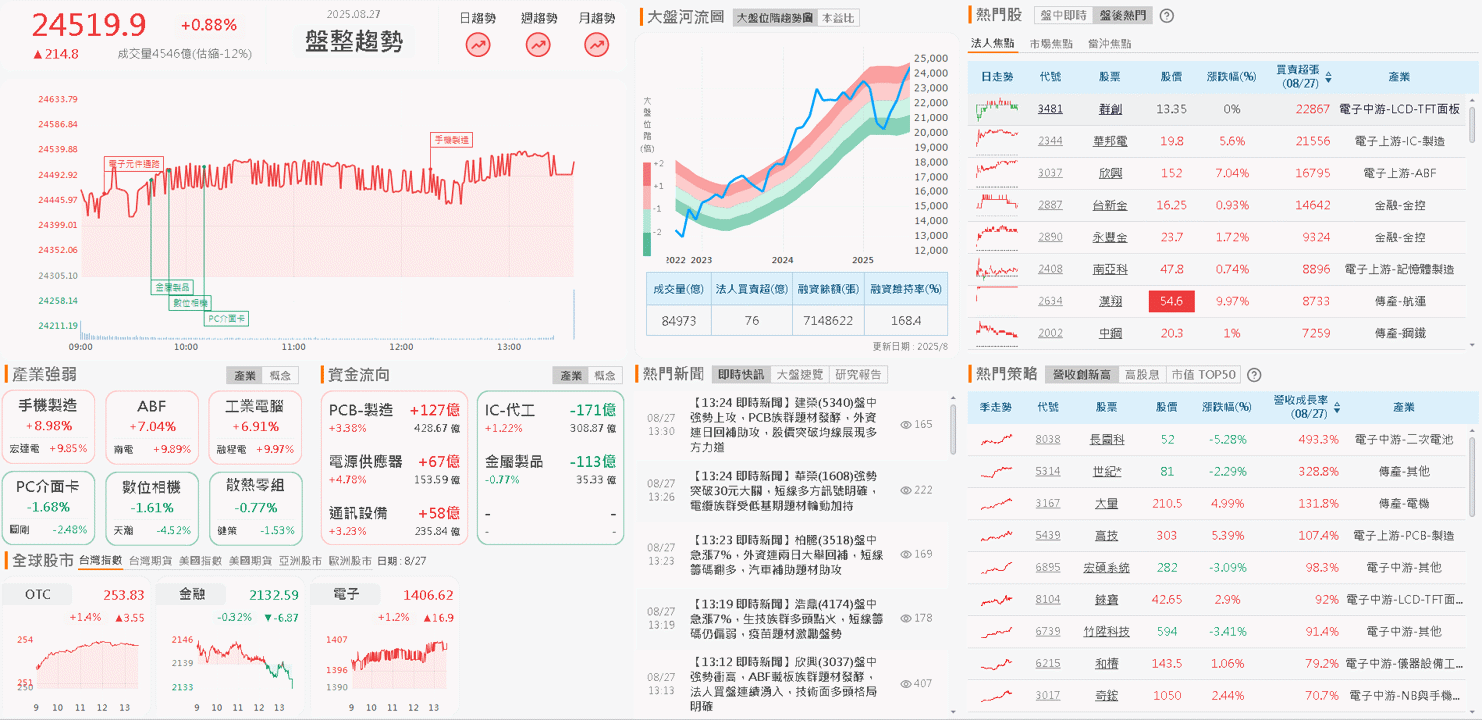Switch to 大盤位階趨勢圖 chart view
The width and height of the screenshot is (1482, 720).
point(774,18)
